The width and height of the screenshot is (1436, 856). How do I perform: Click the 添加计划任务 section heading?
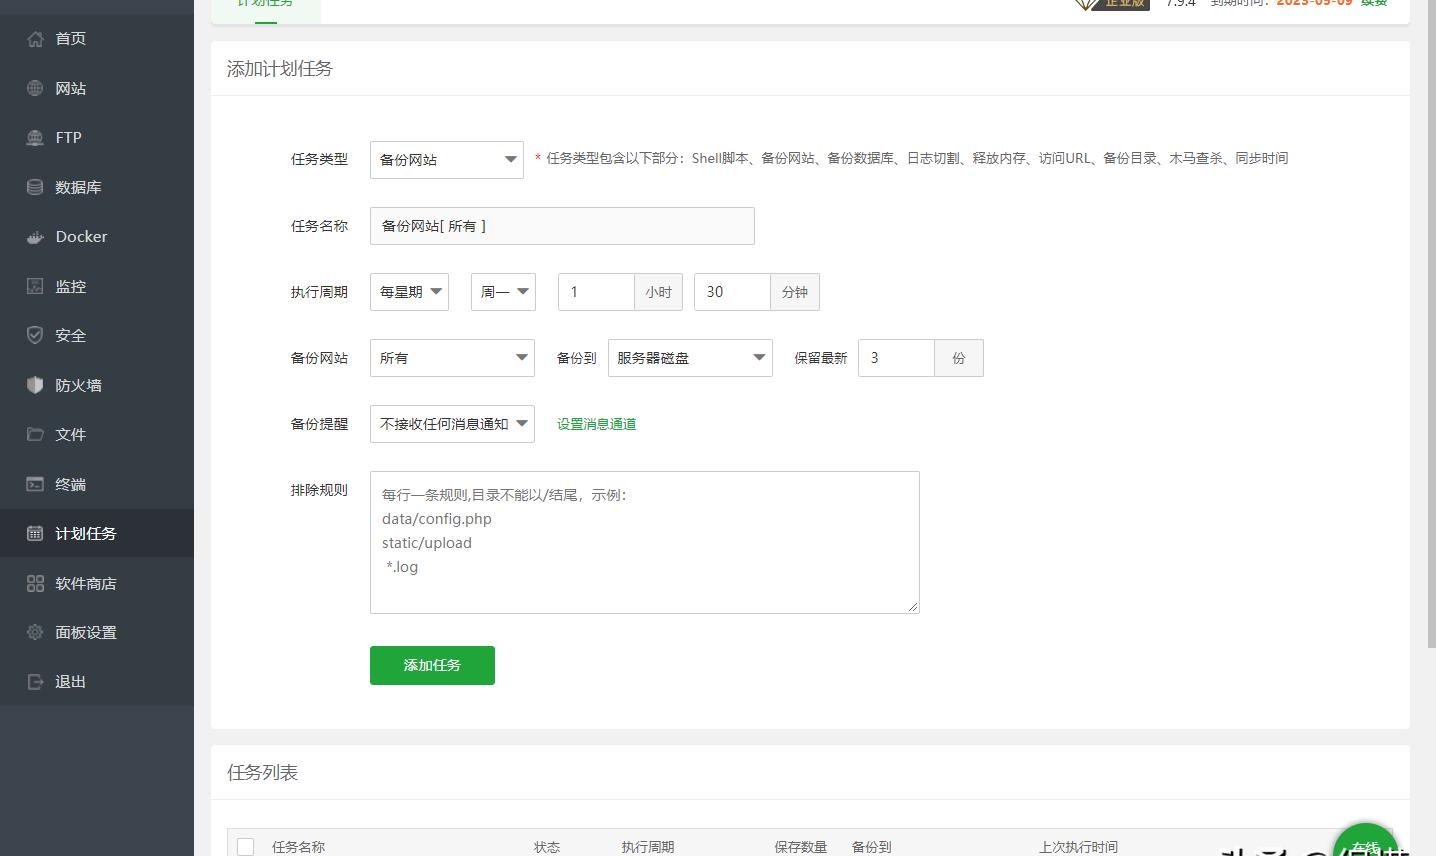coord(280,69)
